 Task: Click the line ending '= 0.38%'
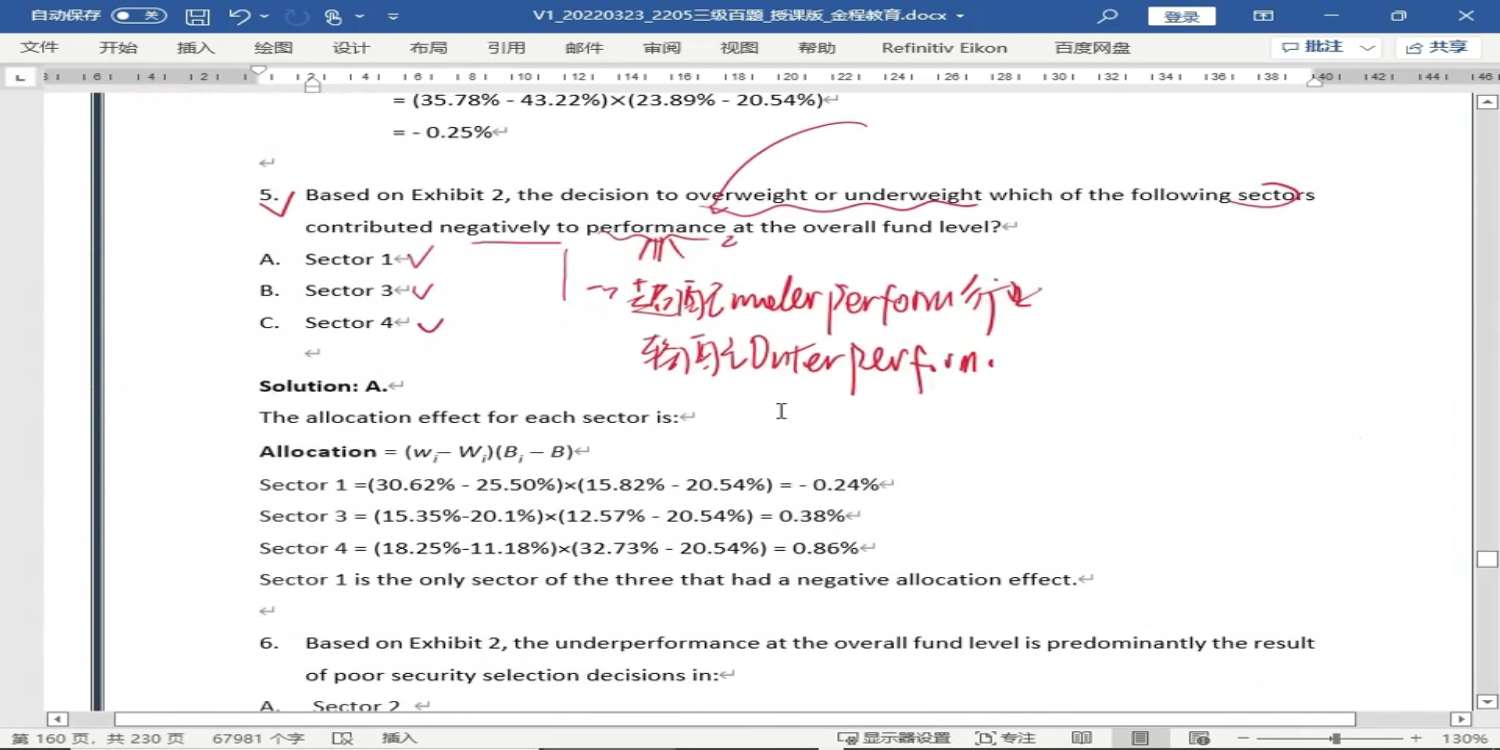(x=552, y=516)
